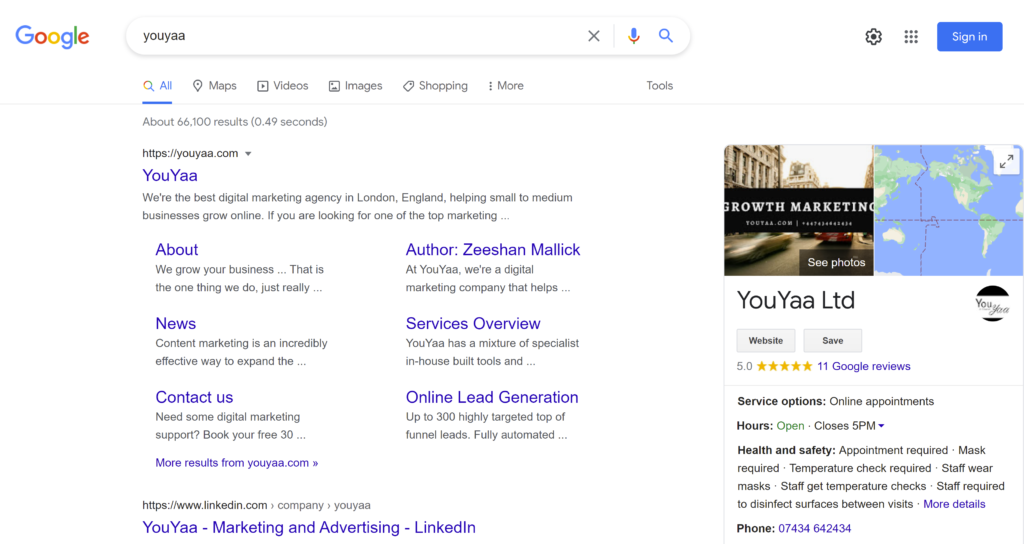
Task: Click the YouYaa round logo in knowledge panel
Action: coord(992,303)
